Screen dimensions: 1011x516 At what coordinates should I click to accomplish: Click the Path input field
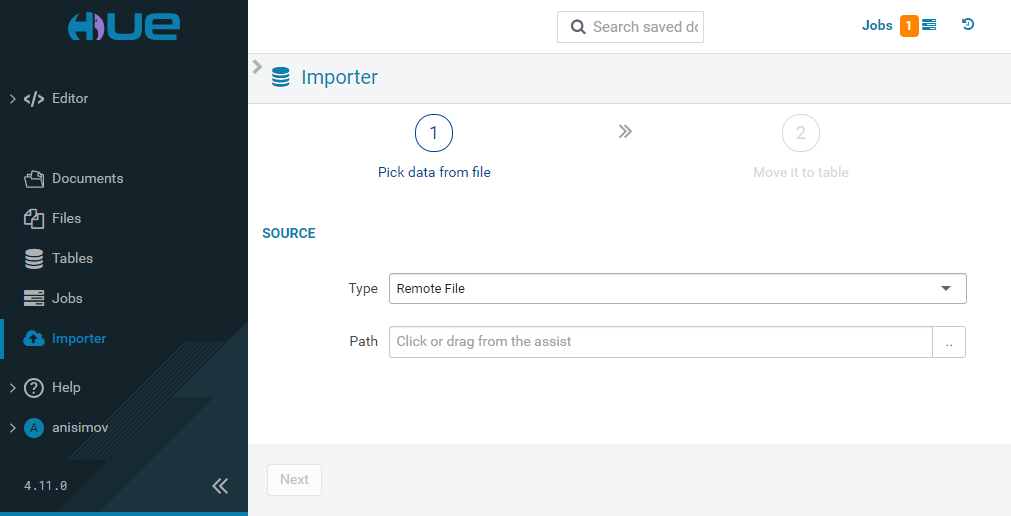[x=661, y=342]
